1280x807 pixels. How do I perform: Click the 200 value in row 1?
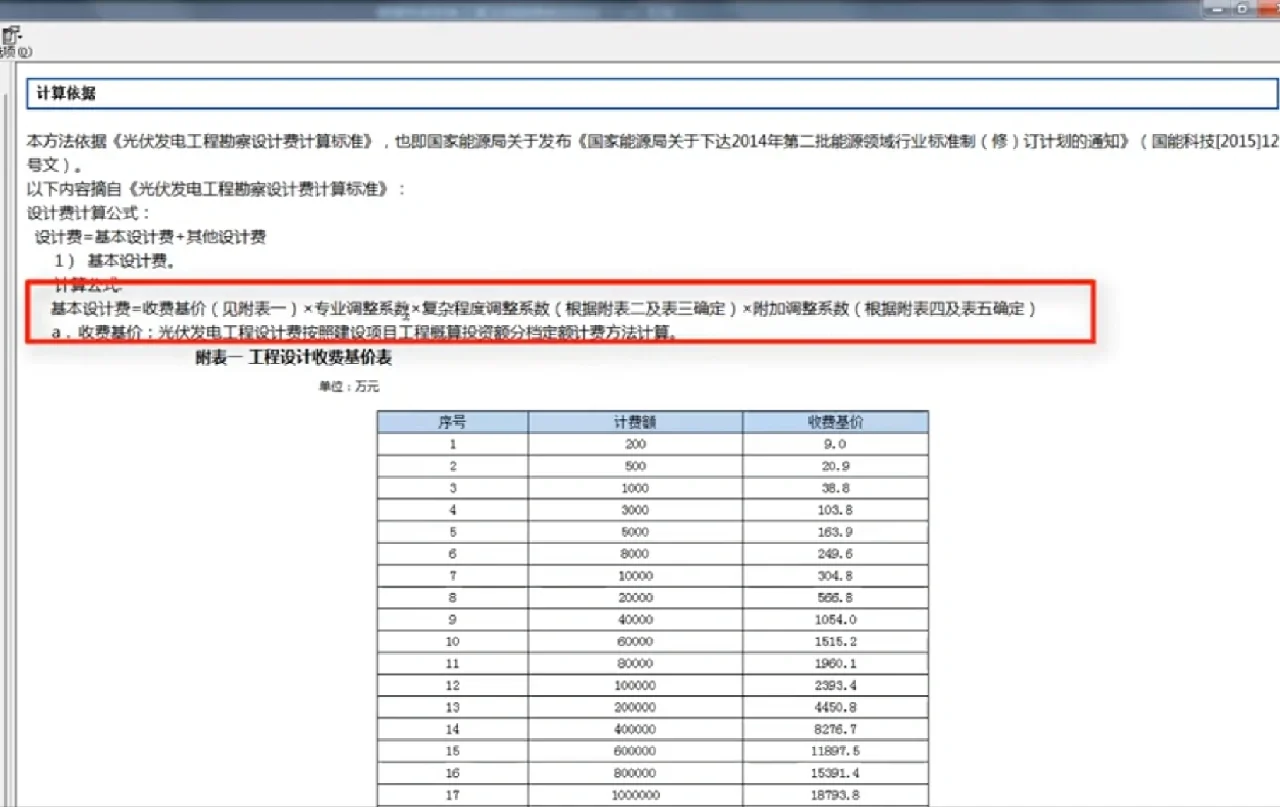pos(634,444)
